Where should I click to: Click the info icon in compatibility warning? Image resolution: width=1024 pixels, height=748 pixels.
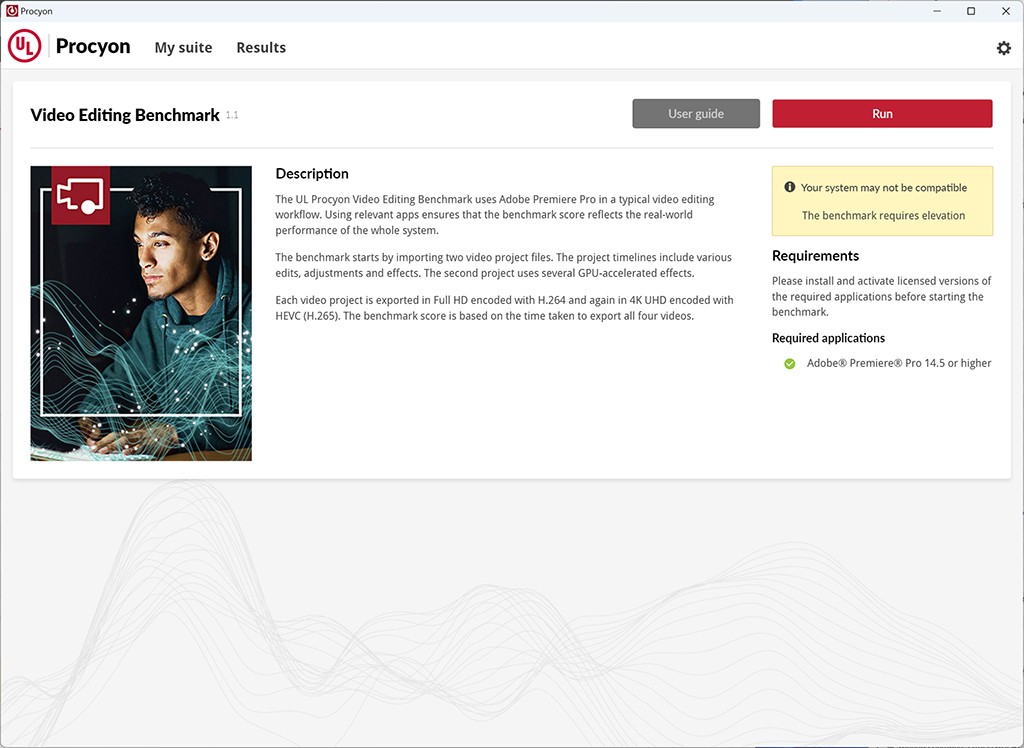point(790,187)
